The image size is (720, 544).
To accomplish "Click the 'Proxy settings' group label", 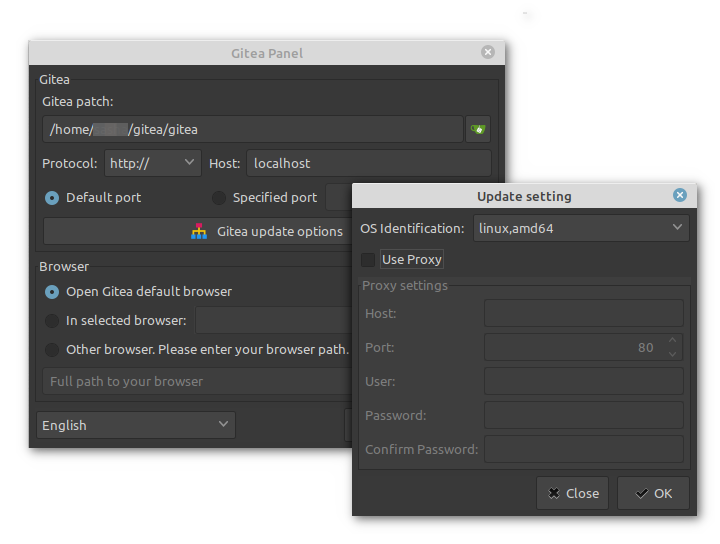I will (405, 286).
